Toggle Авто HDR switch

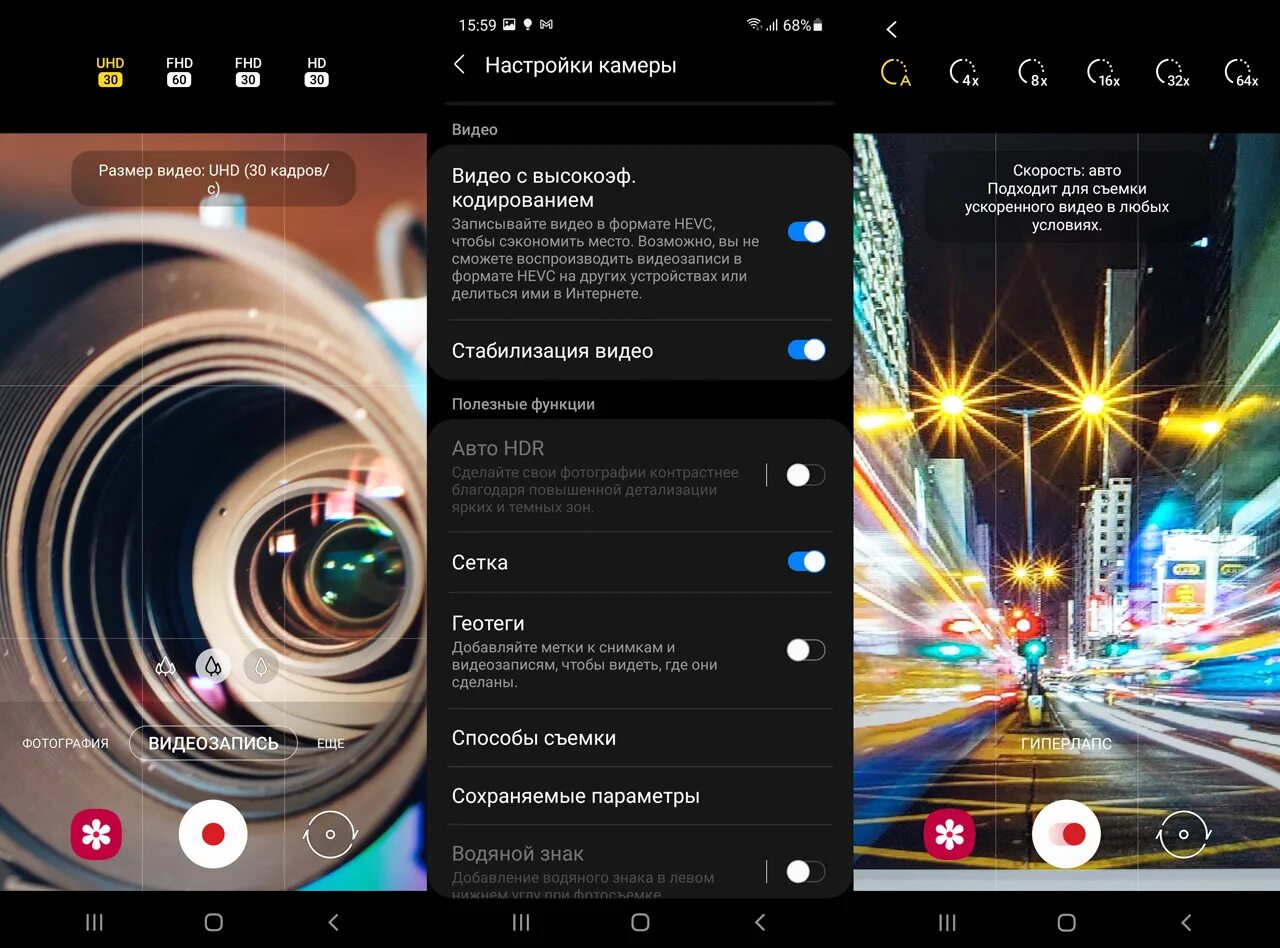point(806,475)
